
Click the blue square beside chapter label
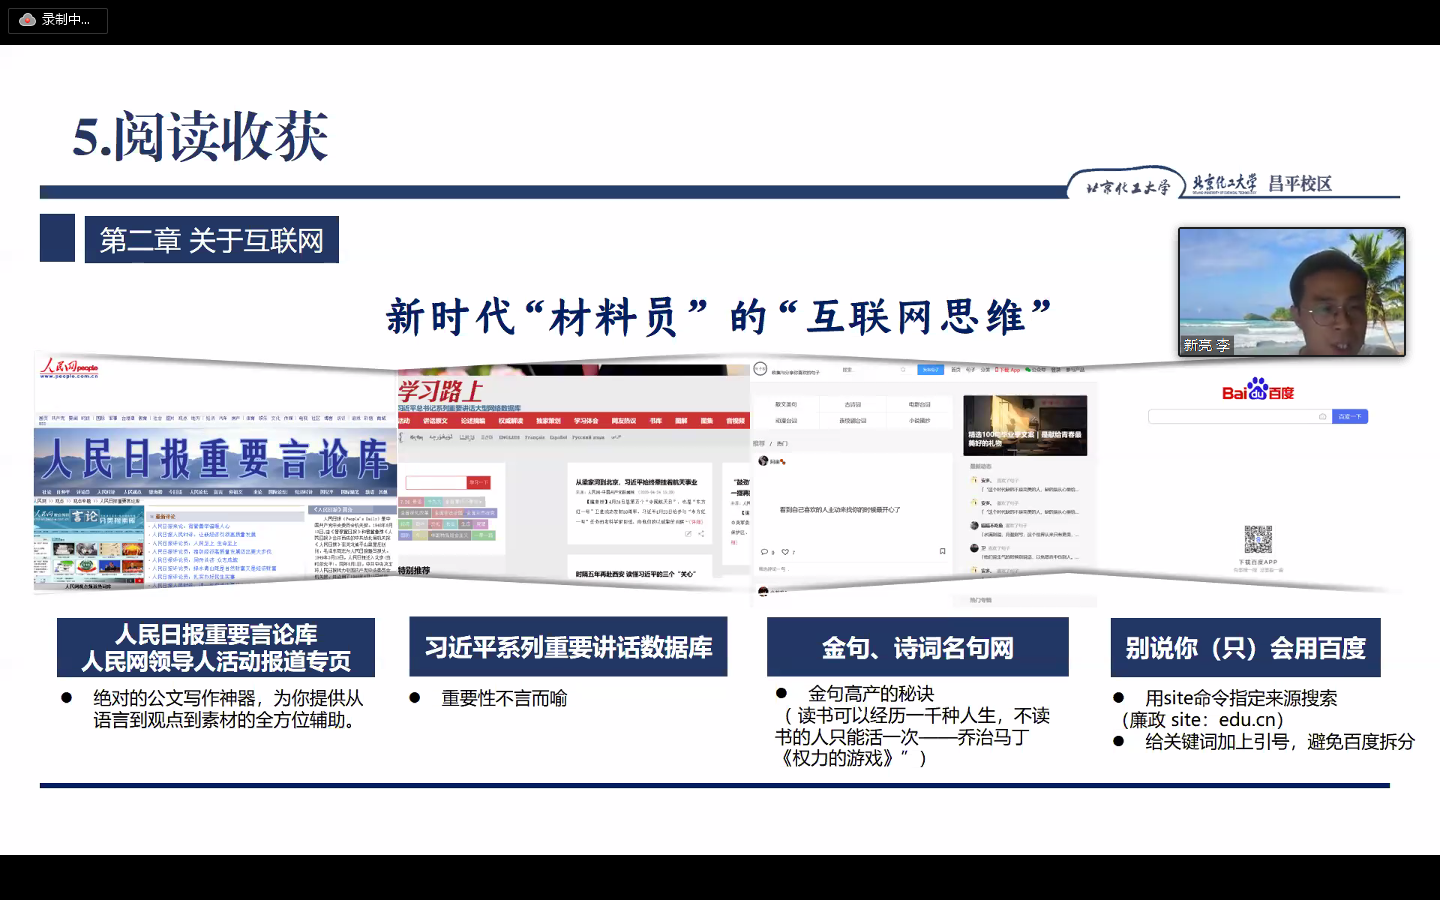57,238
